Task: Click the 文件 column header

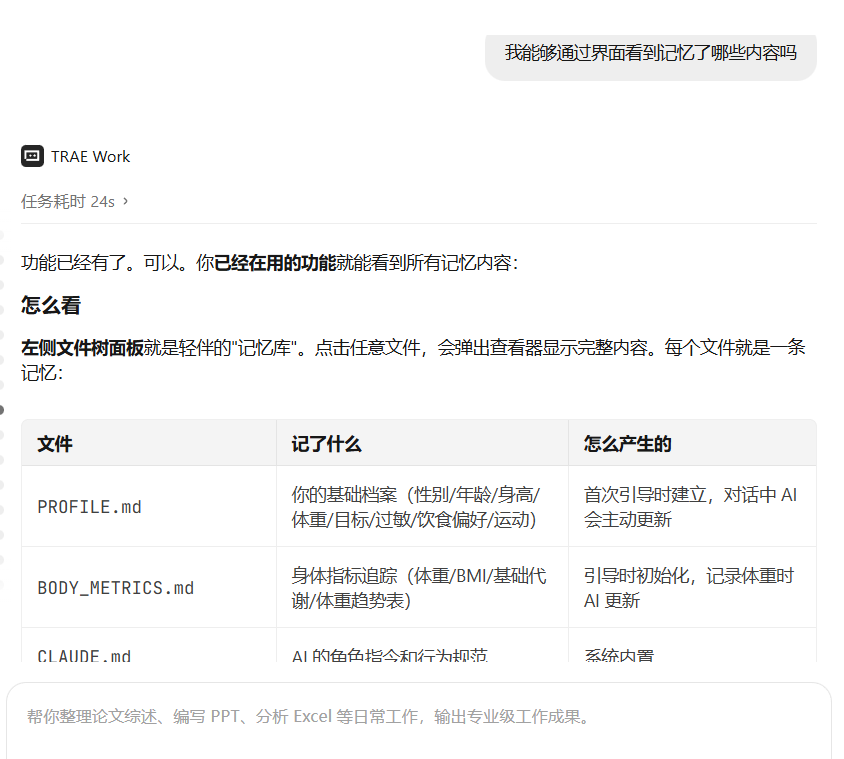Action: coord(149,444)
